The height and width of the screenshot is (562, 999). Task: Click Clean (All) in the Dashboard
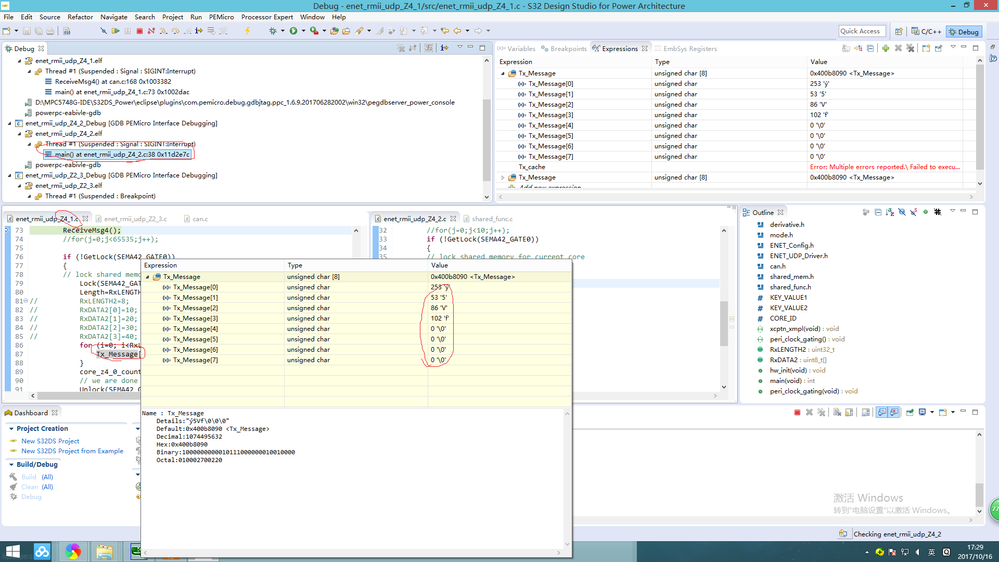(x=38, y=487)
